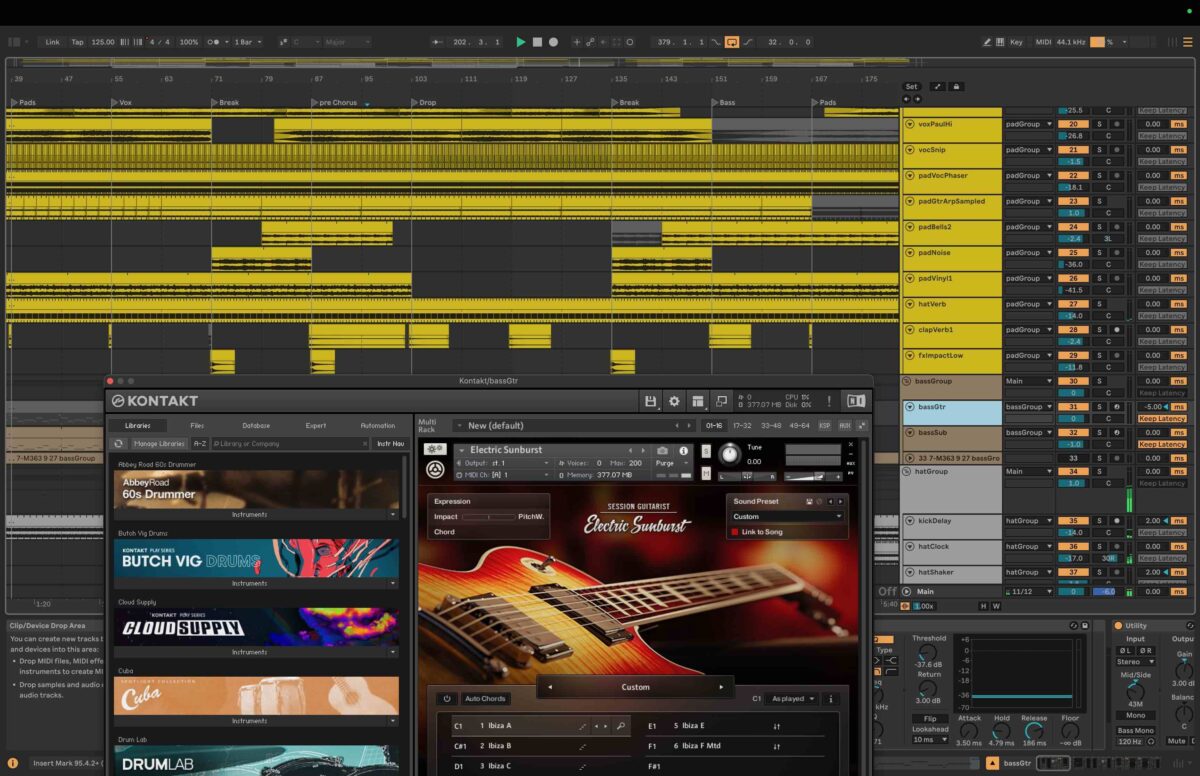1200x776 pixels.
Task: Toggle the MIDI map mode
Action: click(x=1043, y=42)
